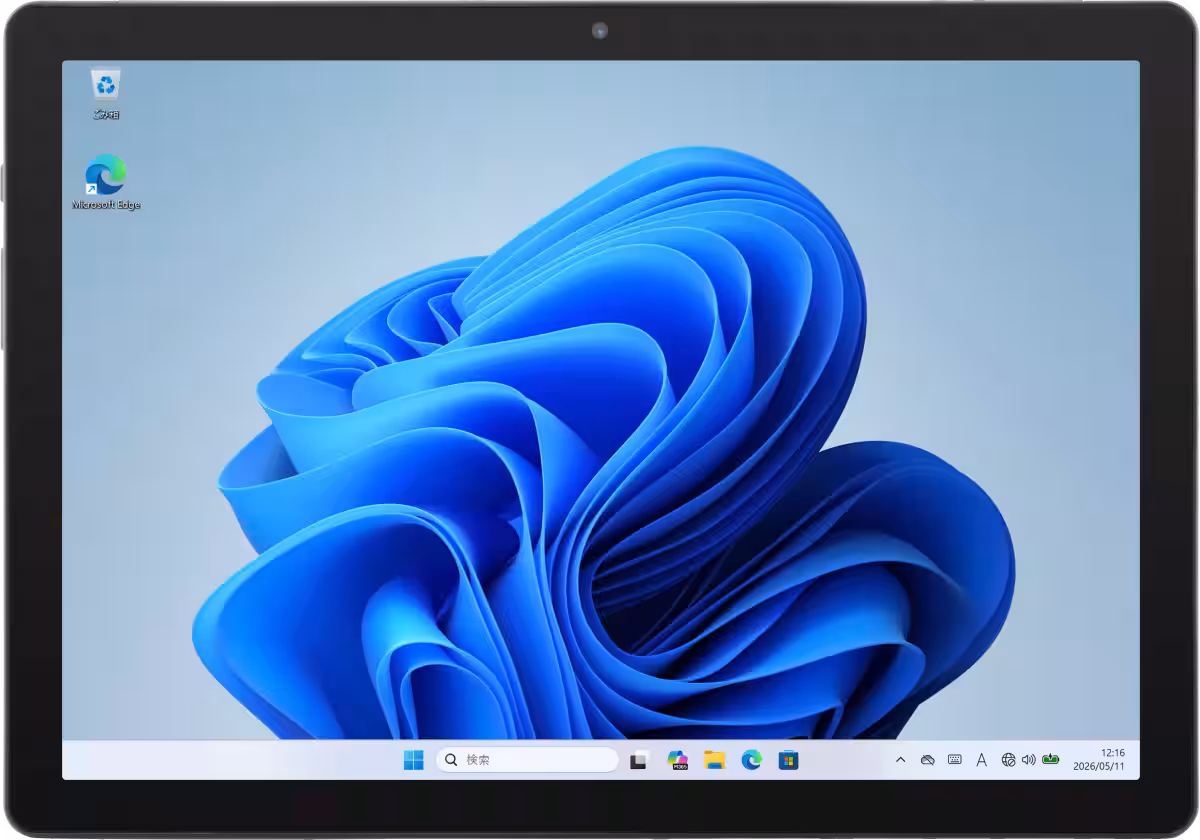
Task: Expand the hidden system tray icons
Action: pos(900,760)
